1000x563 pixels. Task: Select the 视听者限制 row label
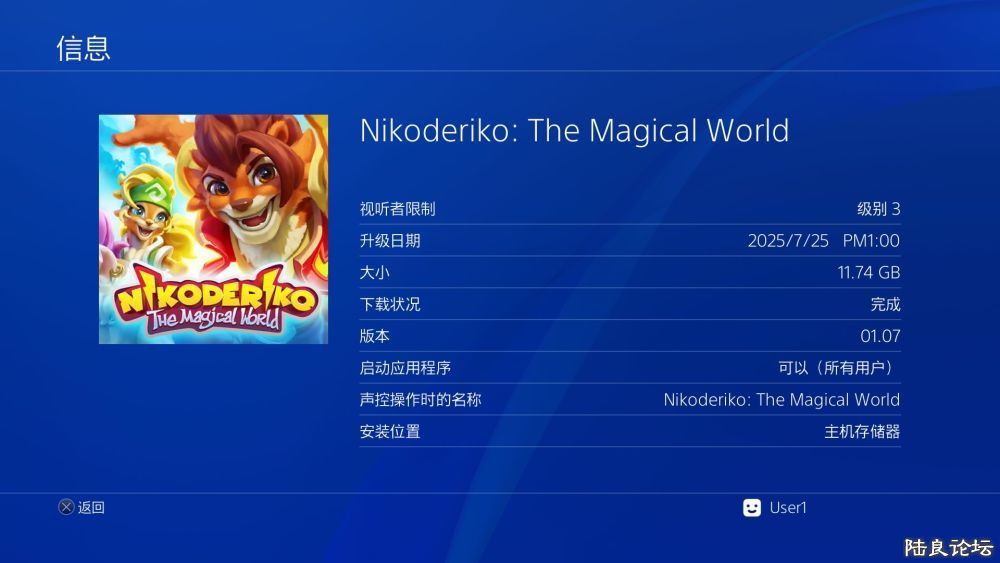(397, 209)
